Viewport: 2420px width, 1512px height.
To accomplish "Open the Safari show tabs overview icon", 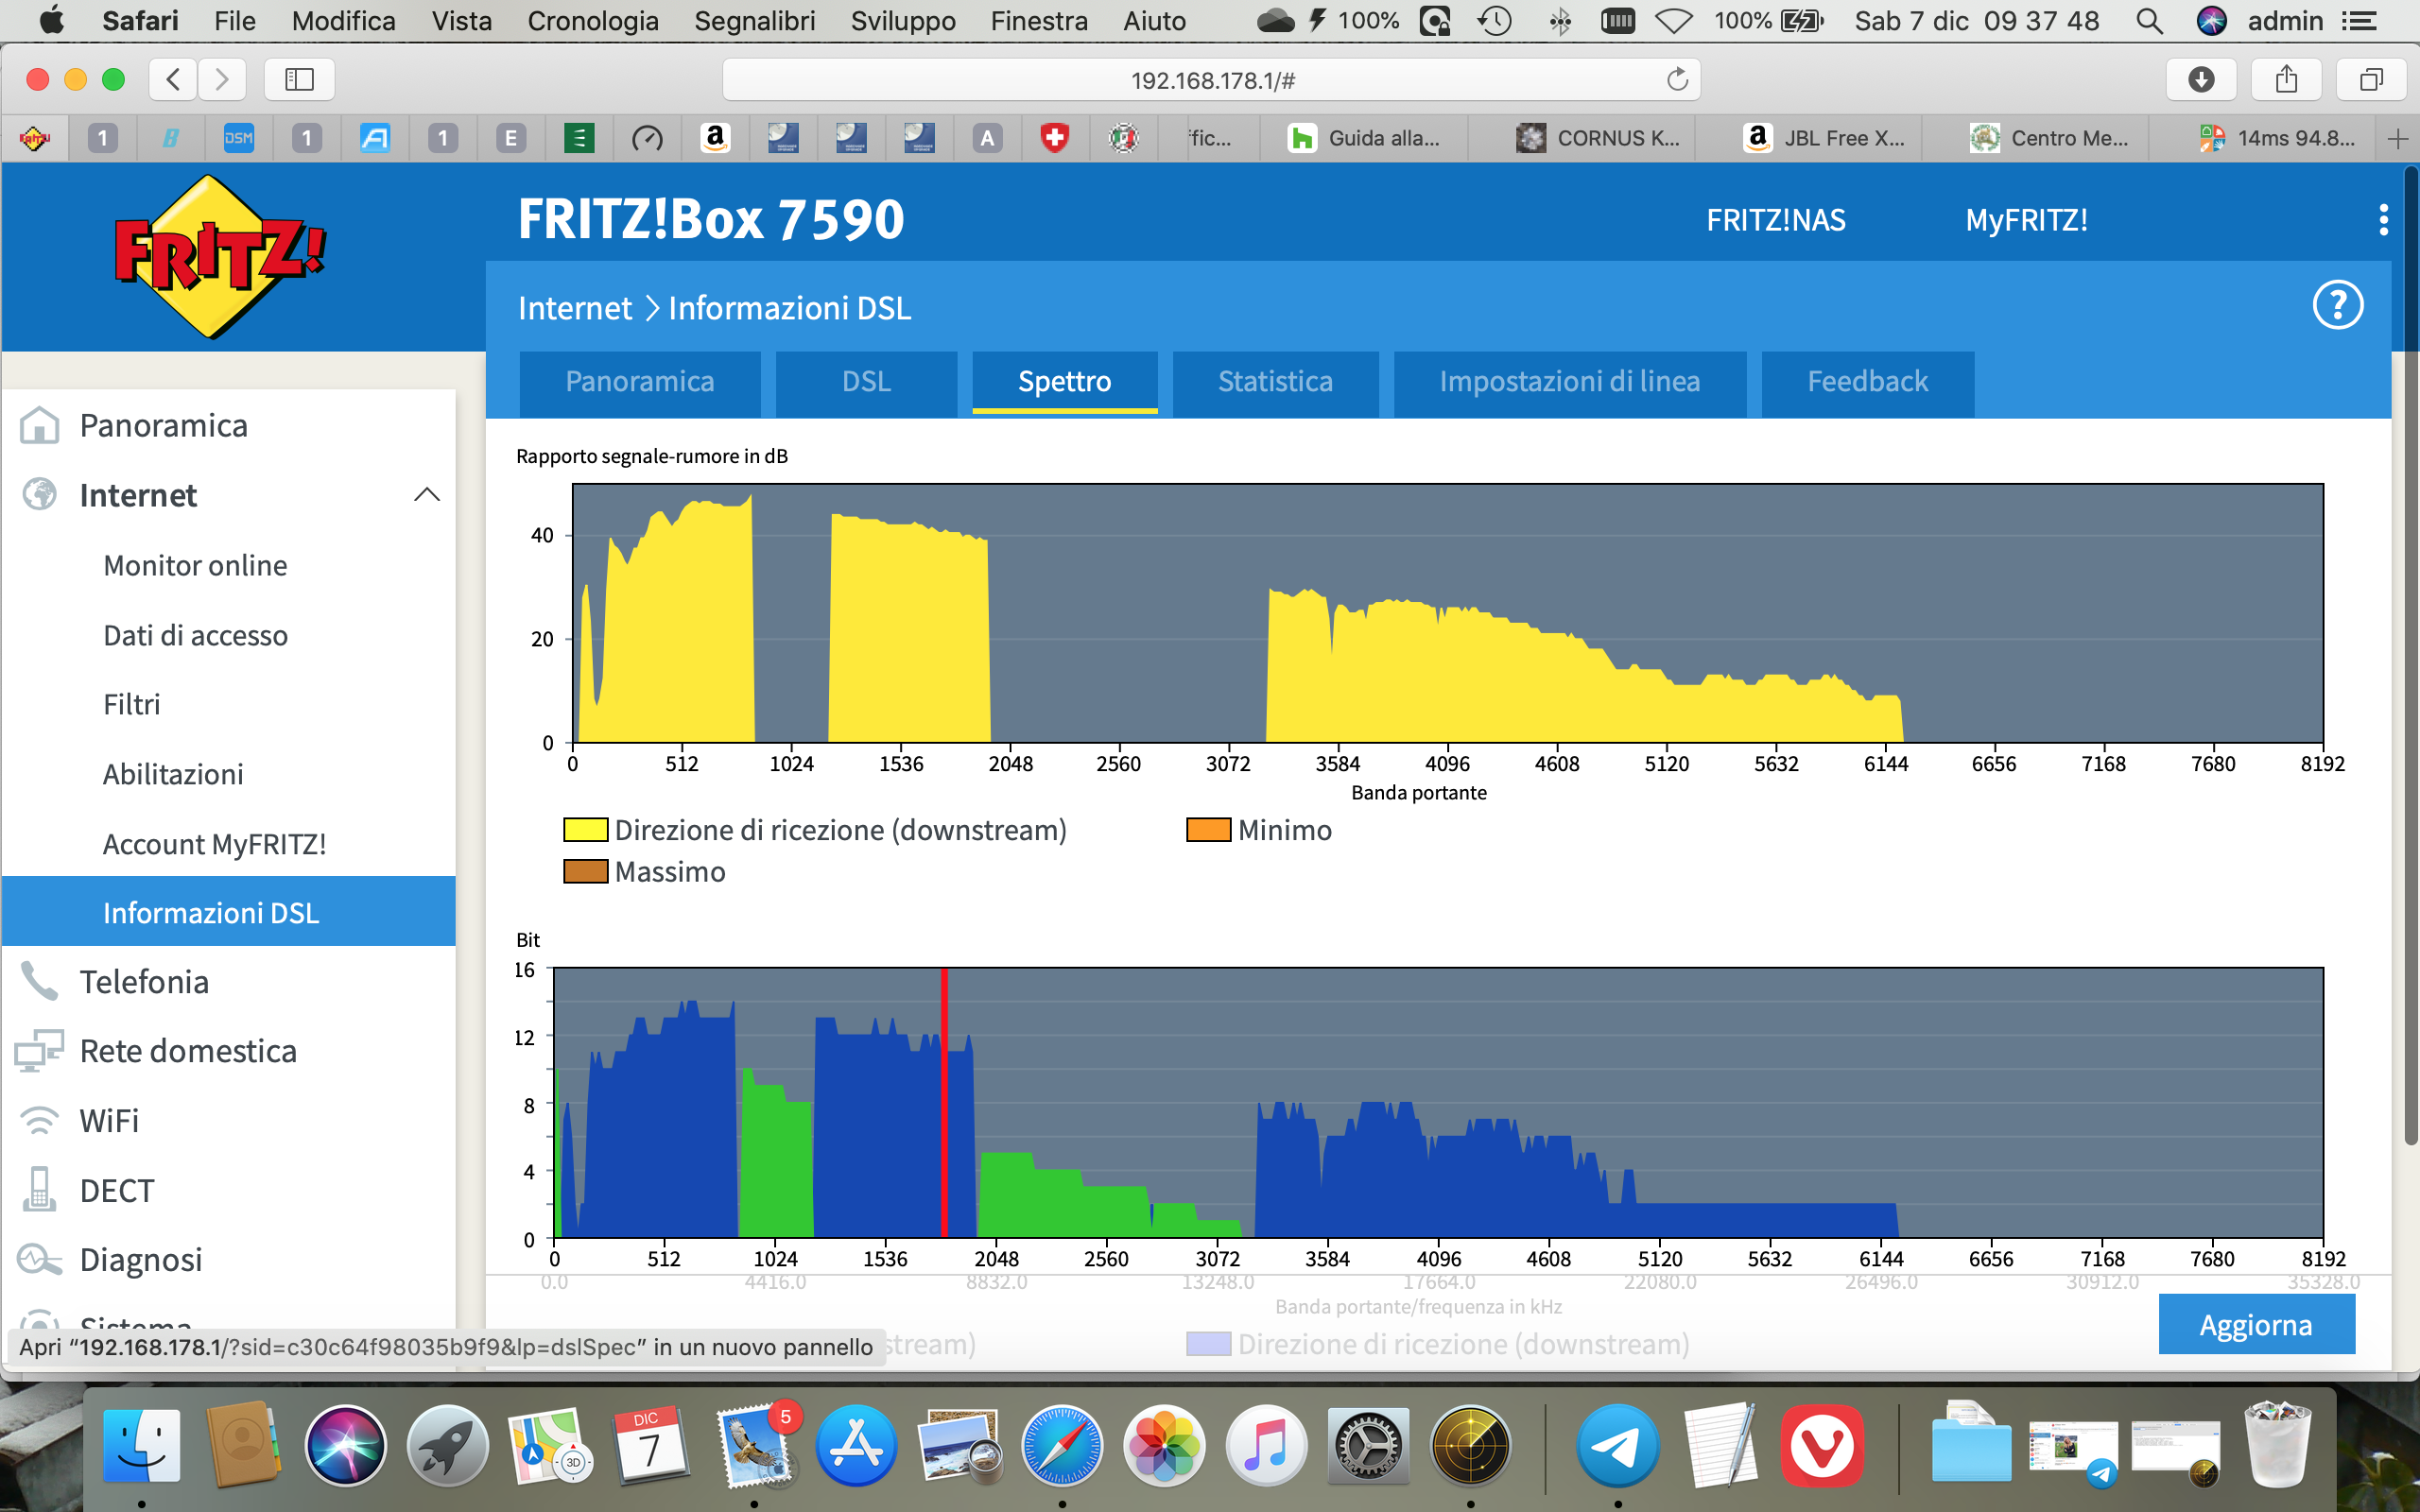I will click(x=2371, y=79).
